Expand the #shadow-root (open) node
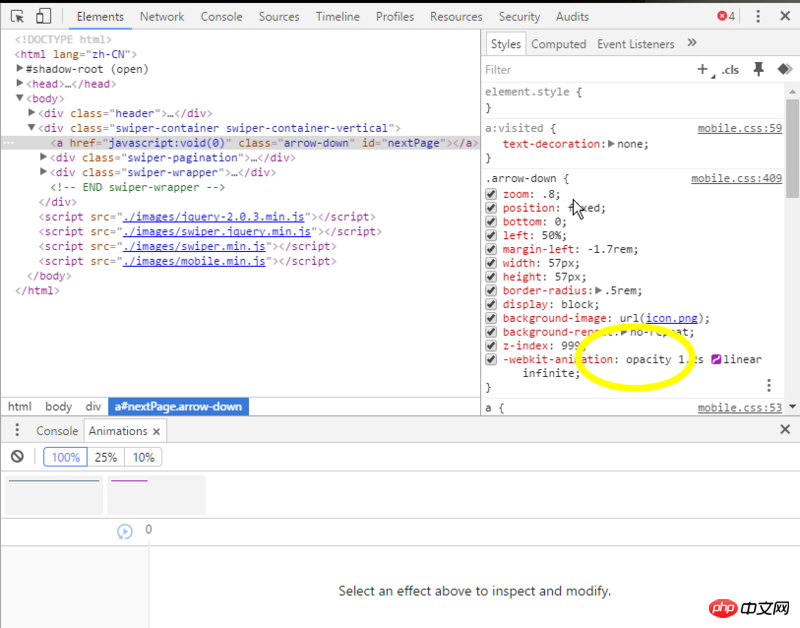 20,68
